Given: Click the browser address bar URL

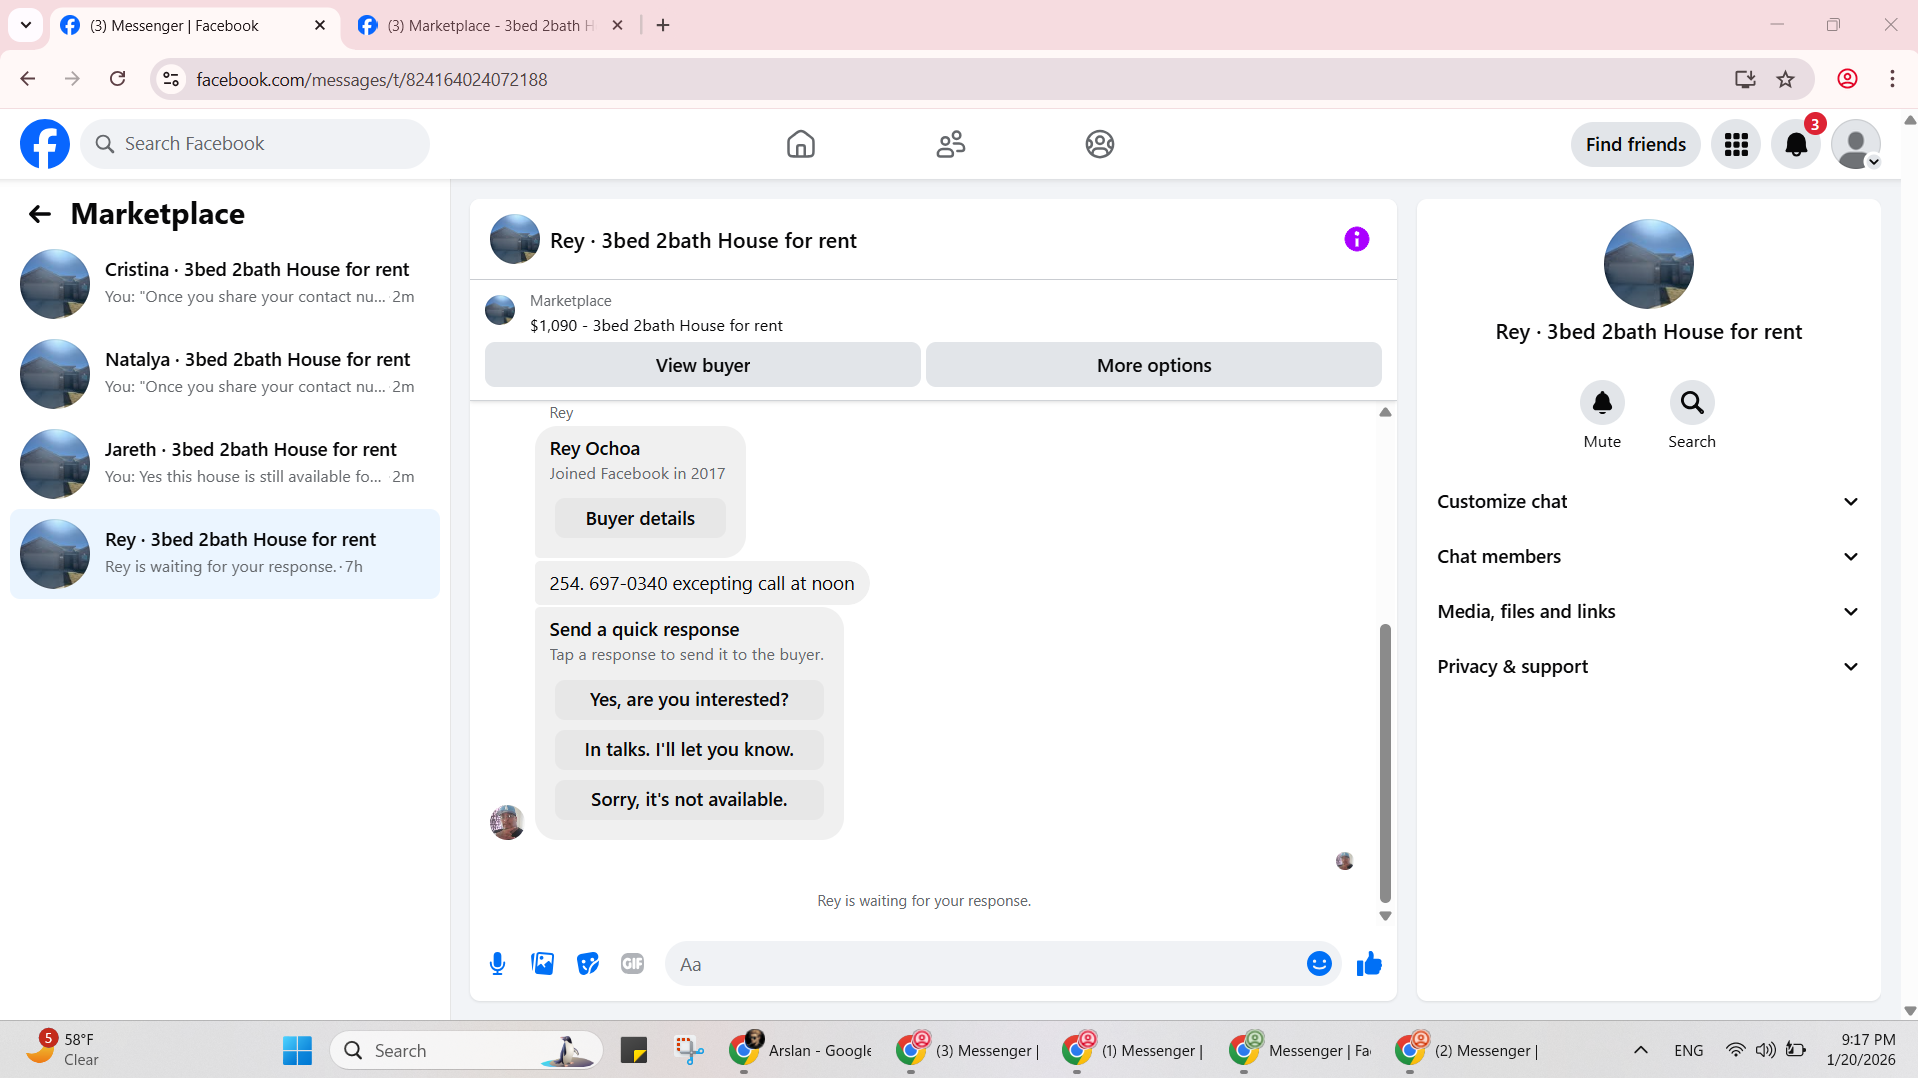Looking at the screenshot, I should coord(371,79).
